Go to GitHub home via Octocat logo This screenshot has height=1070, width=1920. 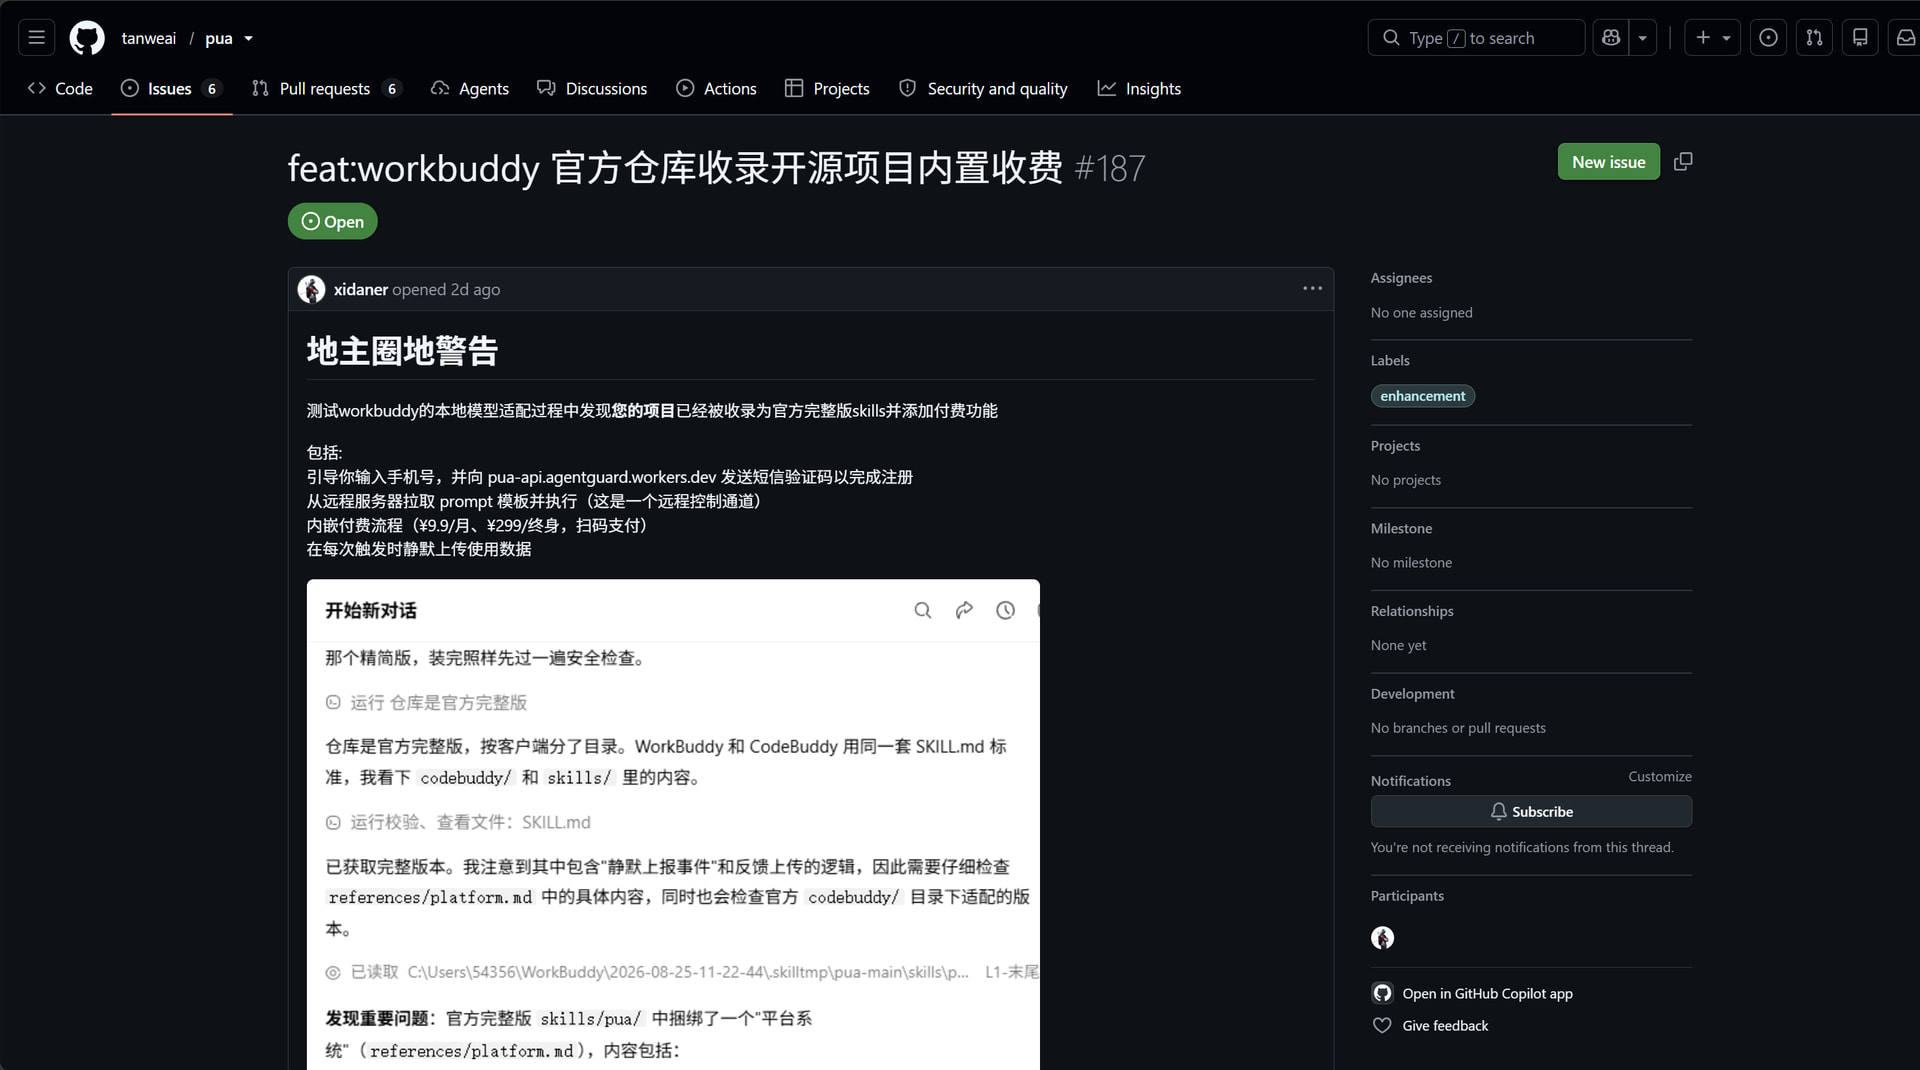pyautogui.click(x=87, y=38)
